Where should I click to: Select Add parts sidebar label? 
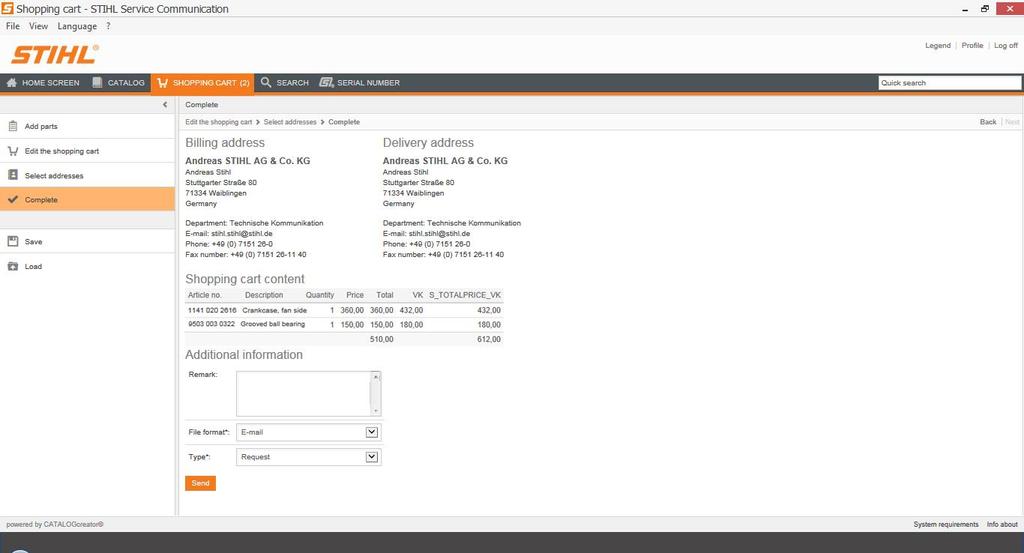(x=41, y=127)
